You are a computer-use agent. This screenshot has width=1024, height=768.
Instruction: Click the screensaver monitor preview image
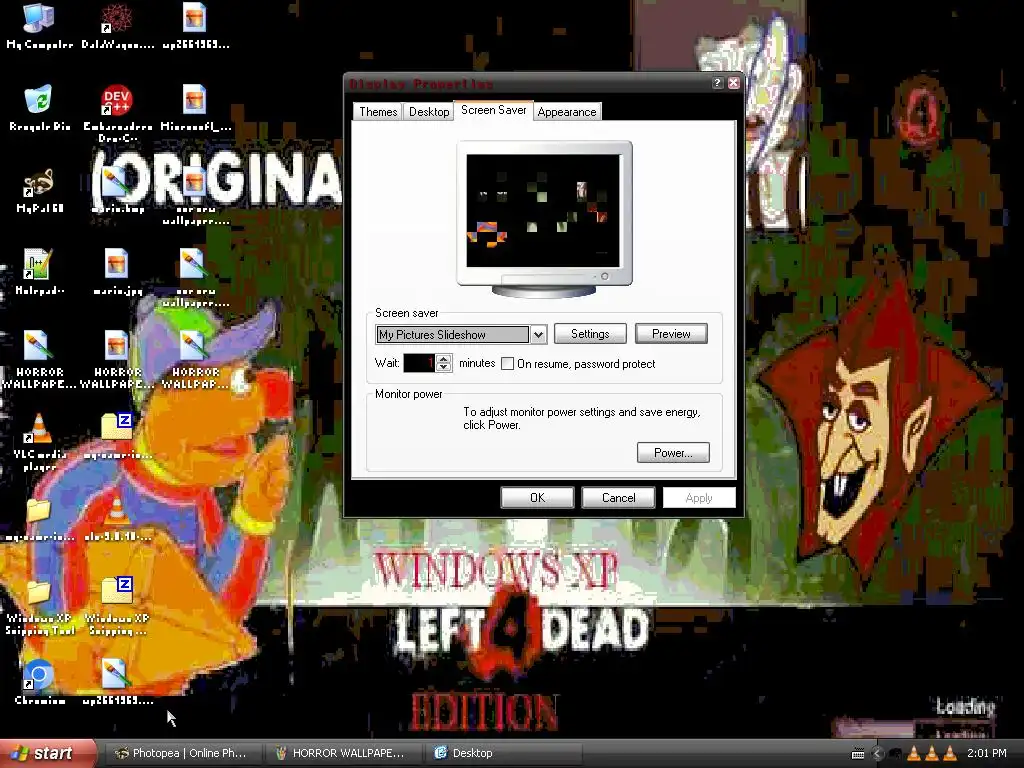coord(543,210)
